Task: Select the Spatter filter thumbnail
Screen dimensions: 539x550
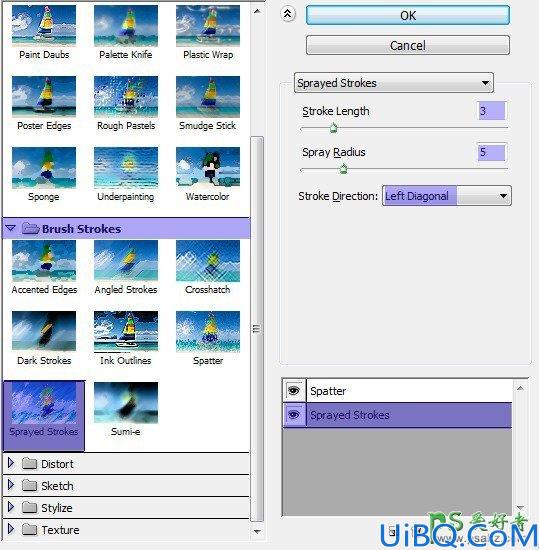Action: coord(208,331)
